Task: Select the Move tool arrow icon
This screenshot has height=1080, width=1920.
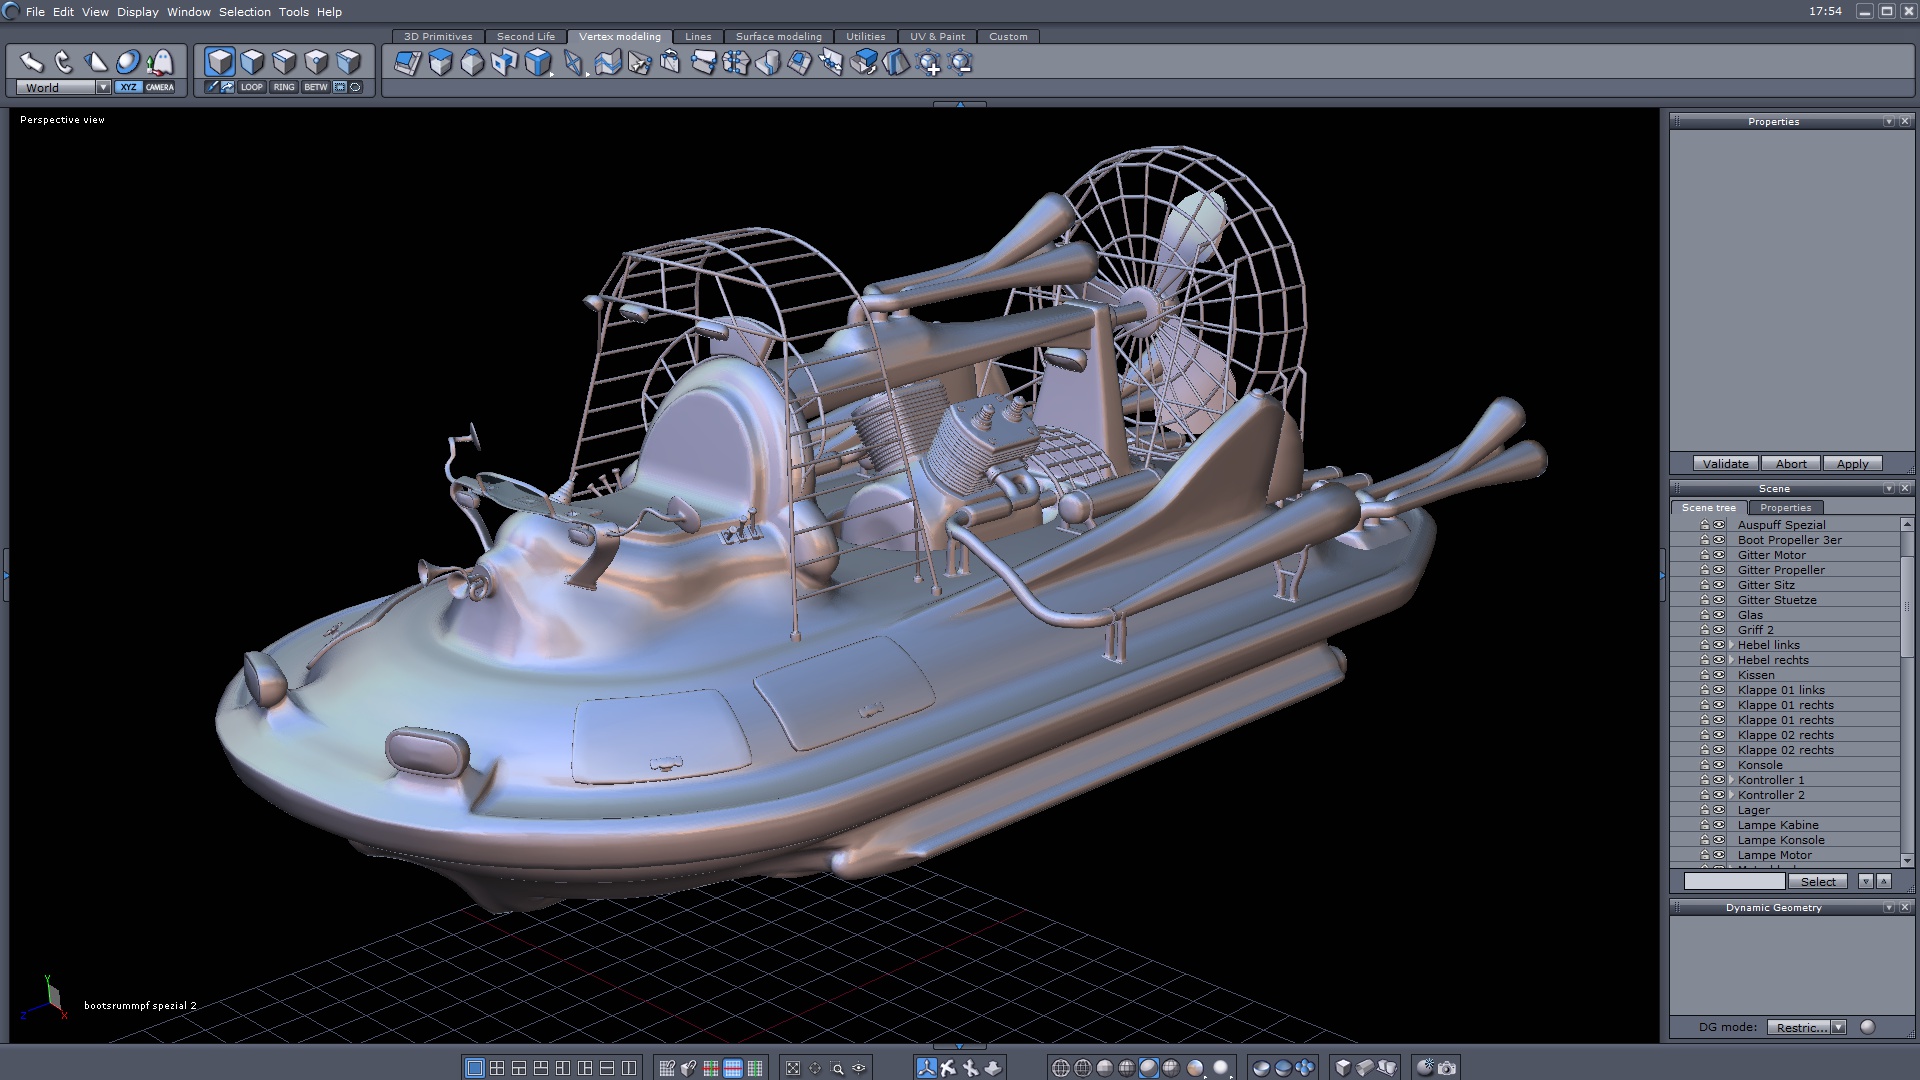Action: coord(31,62)
